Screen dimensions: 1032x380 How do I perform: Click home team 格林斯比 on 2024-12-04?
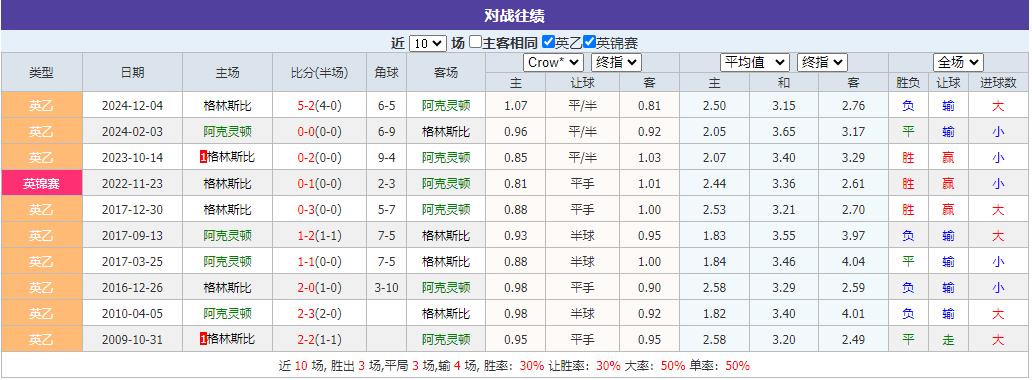228,105
